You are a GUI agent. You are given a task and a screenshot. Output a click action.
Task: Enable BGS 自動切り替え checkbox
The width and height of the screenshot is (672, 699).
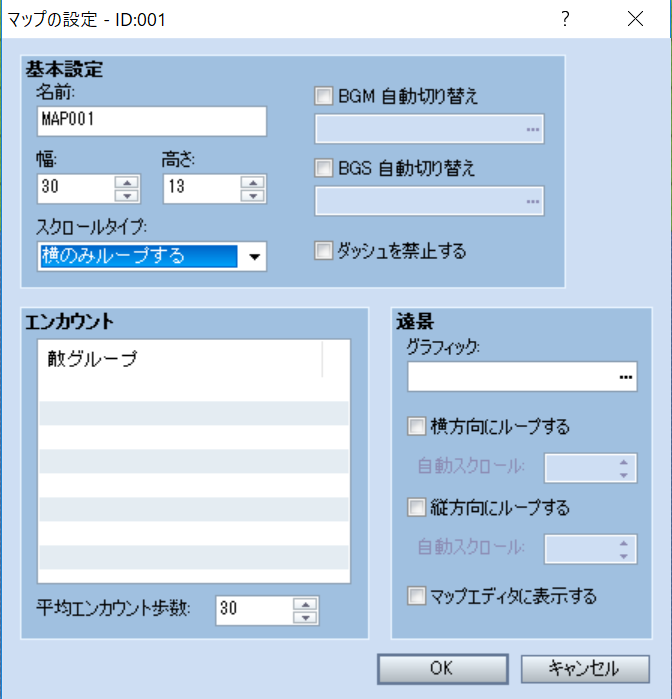pos(323,168)
